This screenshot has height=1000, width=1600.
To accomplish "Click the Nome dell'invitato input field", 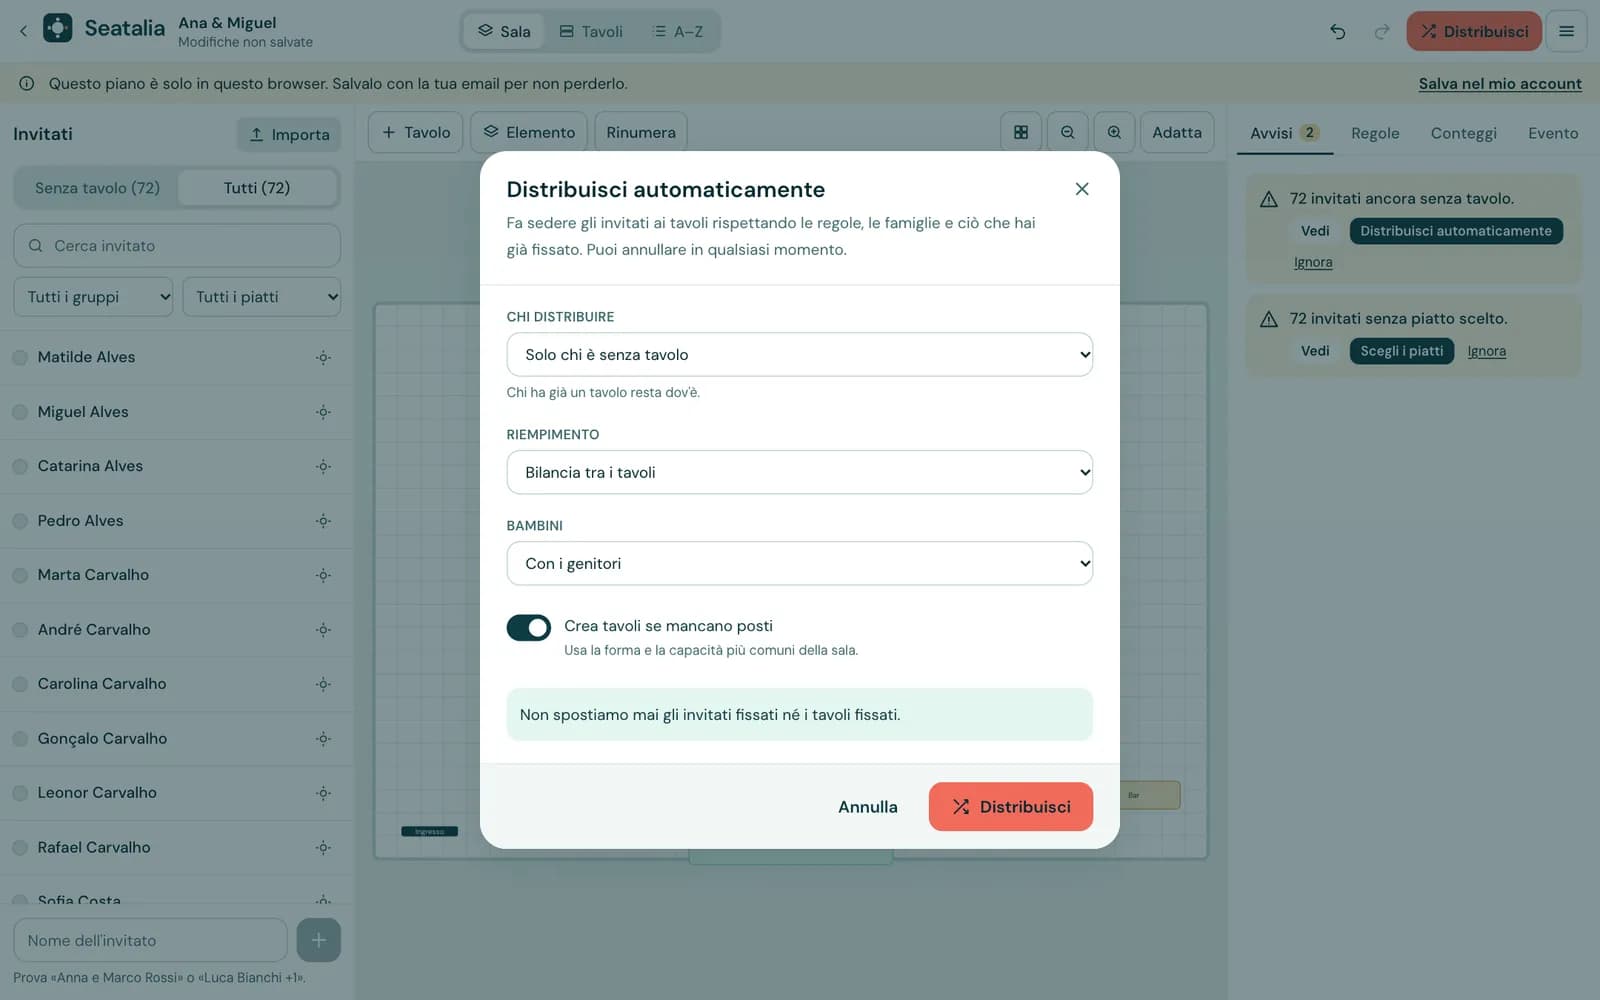I will (150, 940).
